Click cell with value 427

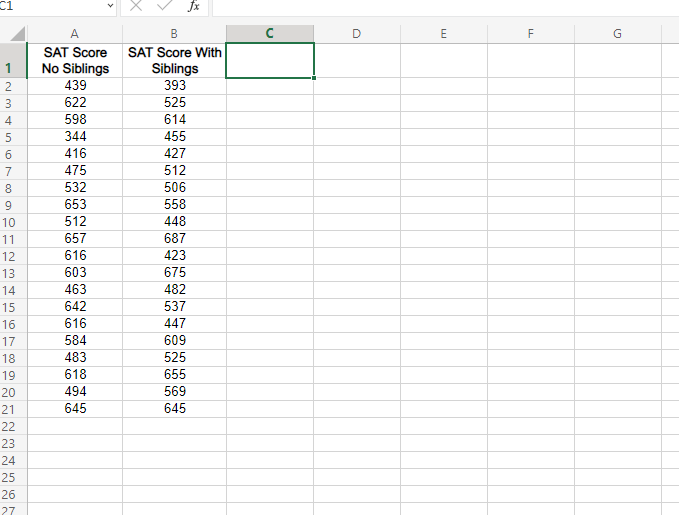[175, 154]
